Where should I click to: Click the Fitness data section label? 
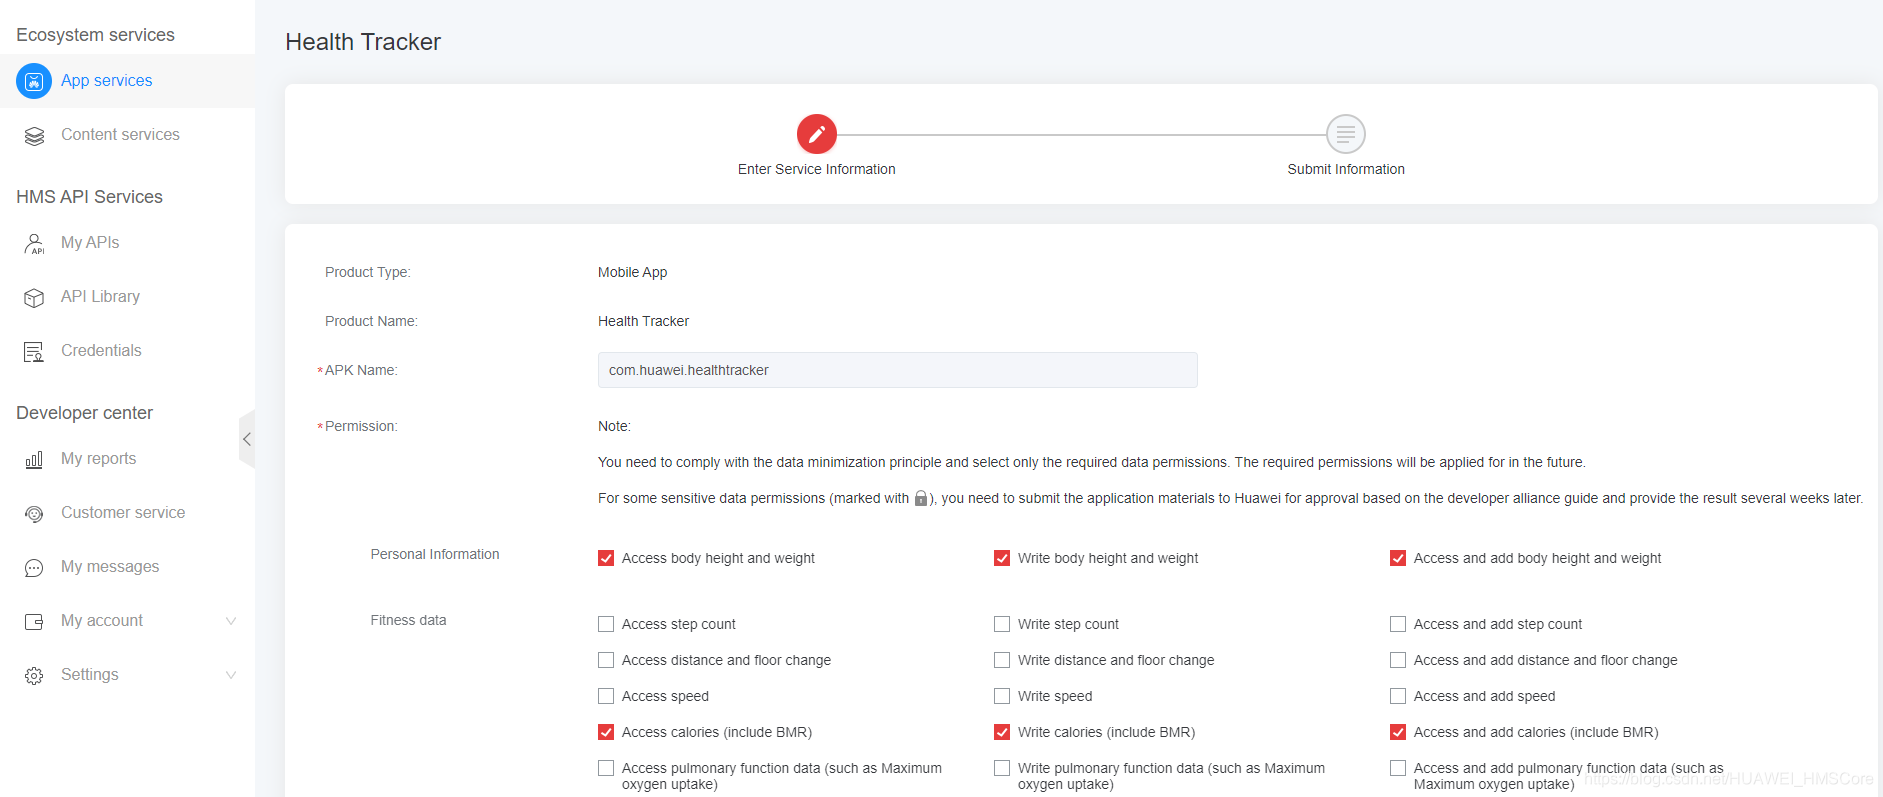pos(408,620)
